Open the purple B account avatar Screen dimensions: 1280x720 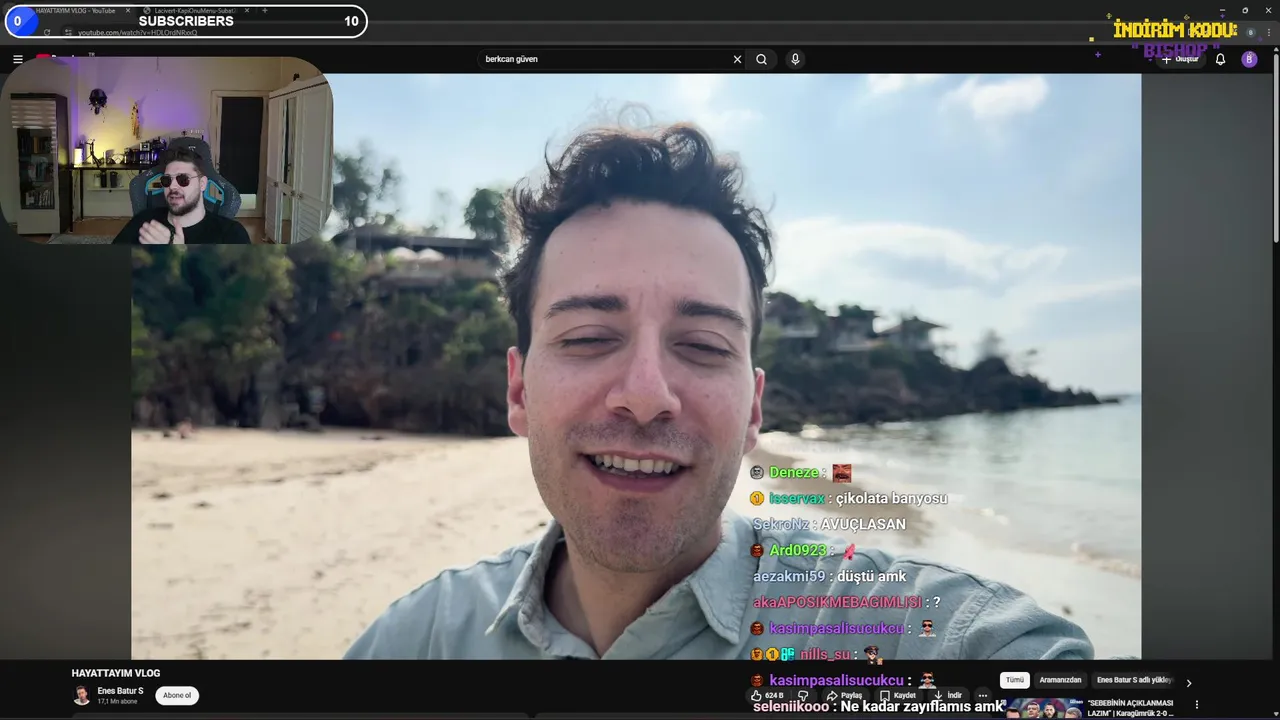pos(1249,59)
